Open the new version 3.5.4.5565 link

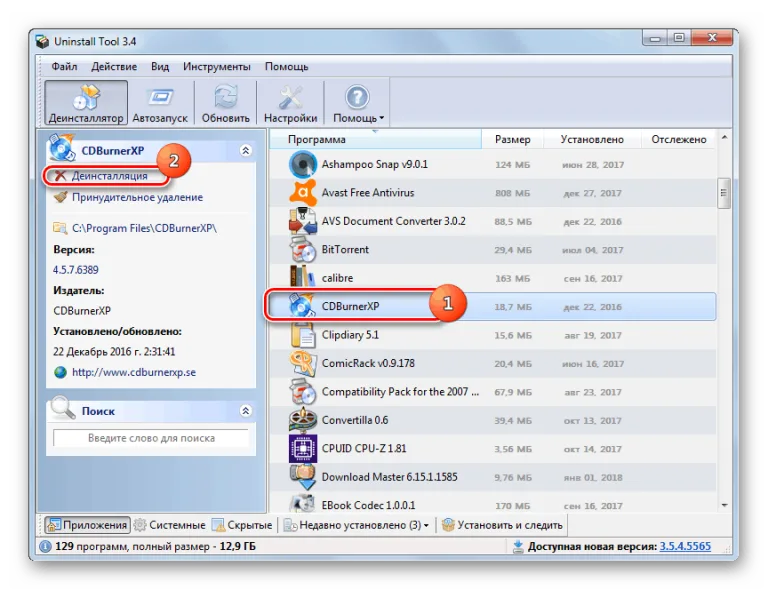point(685,546)
